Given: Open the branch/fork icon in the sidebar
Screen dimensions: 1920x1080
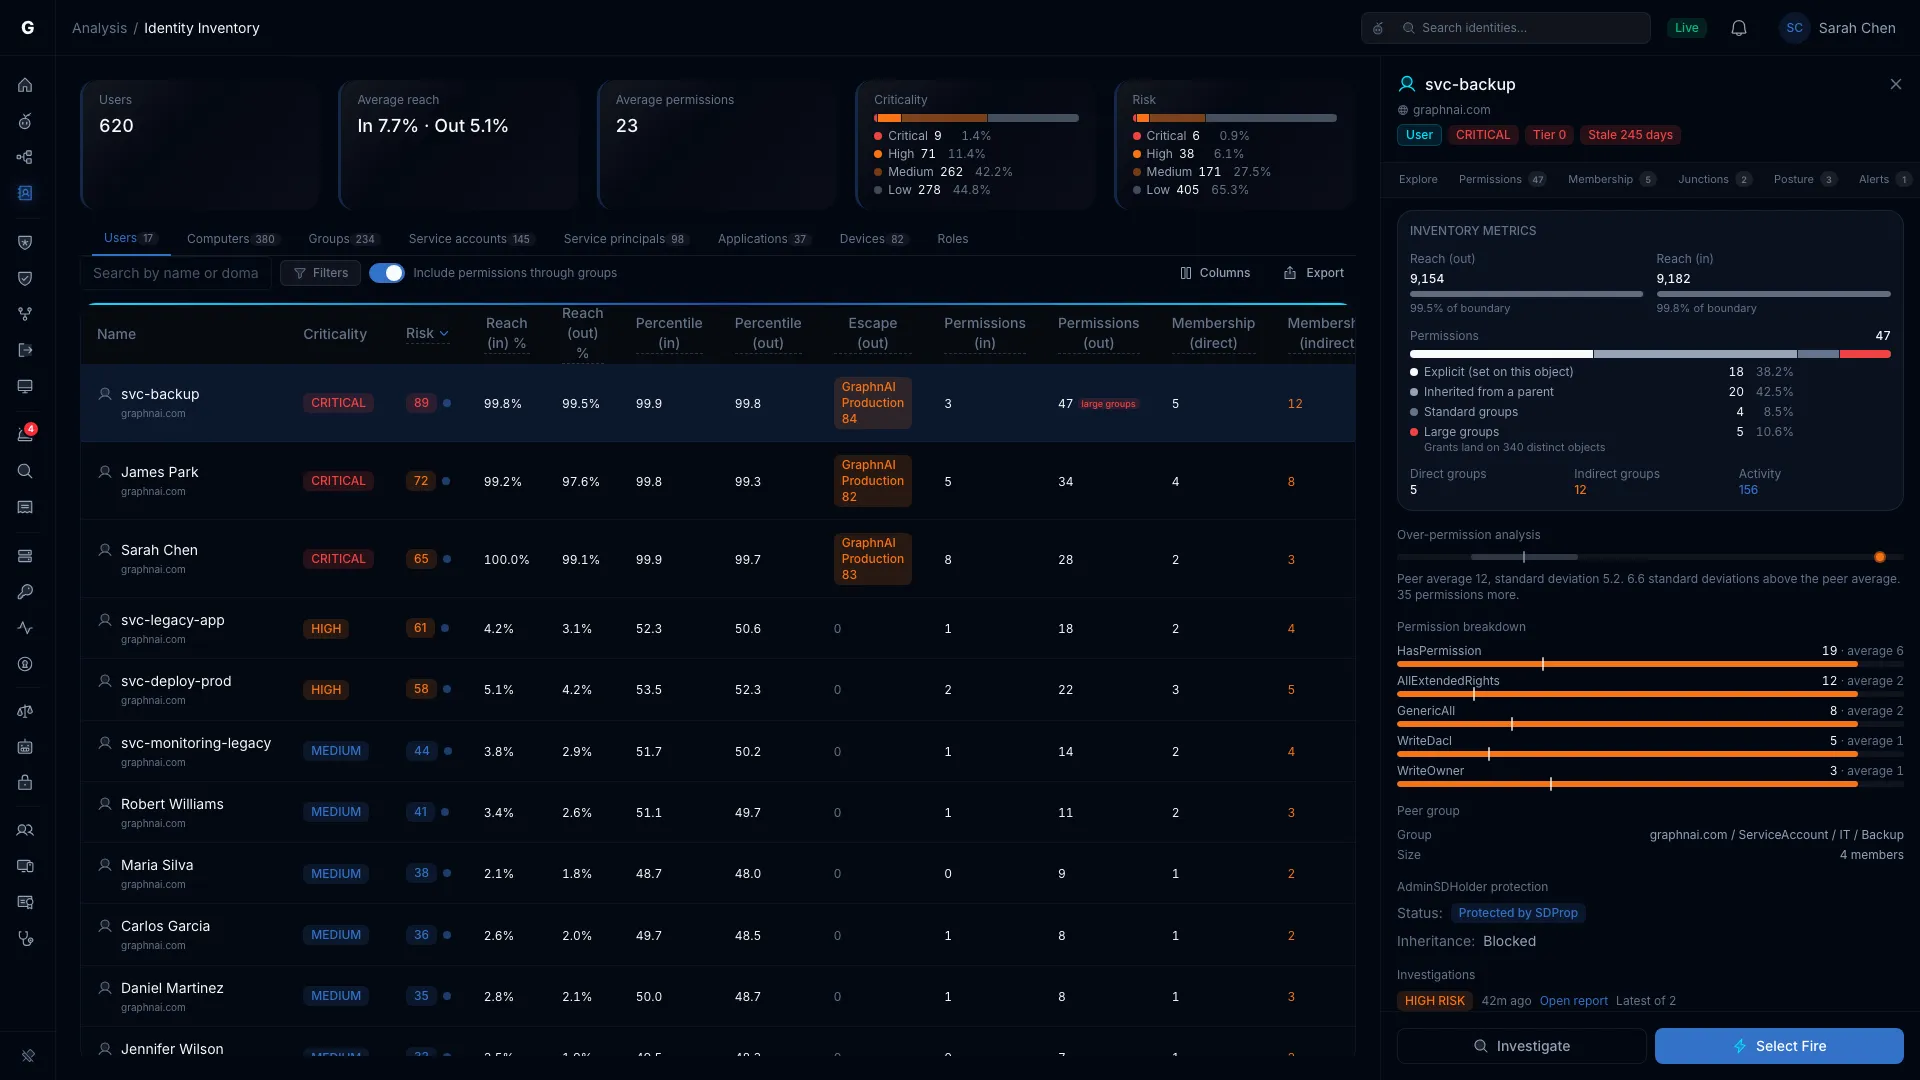Looking at the screenshot, I should tap(25, 314).
